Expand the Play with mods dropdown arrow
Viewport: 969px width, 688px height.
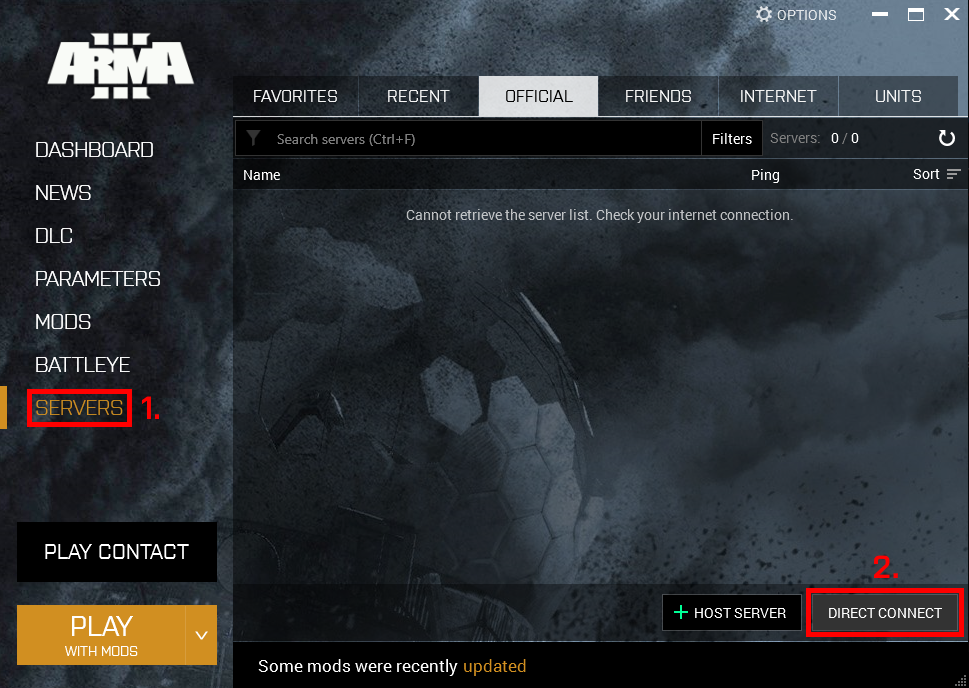[201, 635]
